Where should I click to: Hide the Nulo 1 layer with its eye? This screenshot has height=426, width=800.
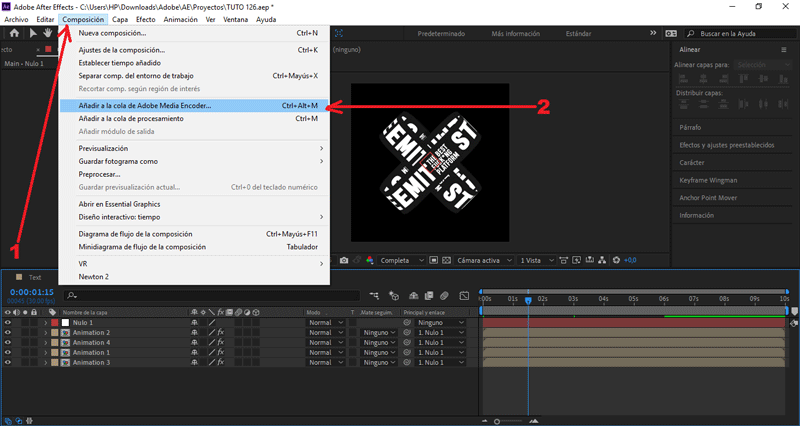click(8, 323)
